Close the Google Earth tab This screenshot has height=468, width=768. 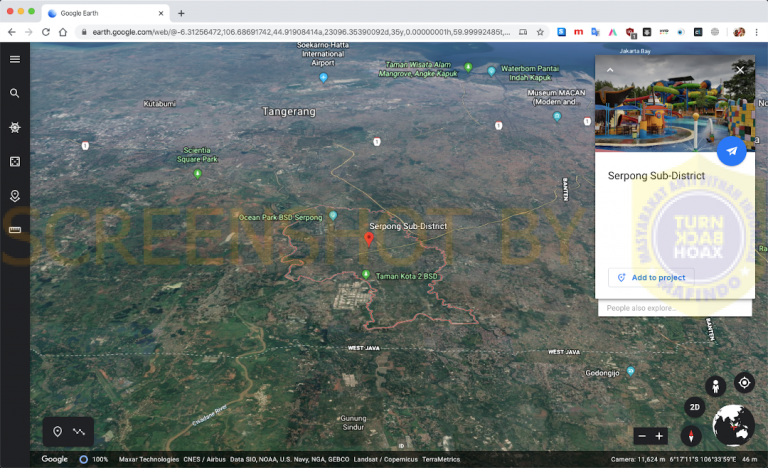coord(161,13)
